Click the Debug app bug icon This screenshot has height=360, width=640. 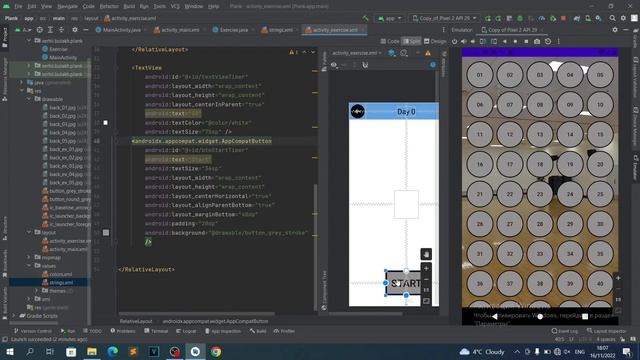click(x=520, y=18)
